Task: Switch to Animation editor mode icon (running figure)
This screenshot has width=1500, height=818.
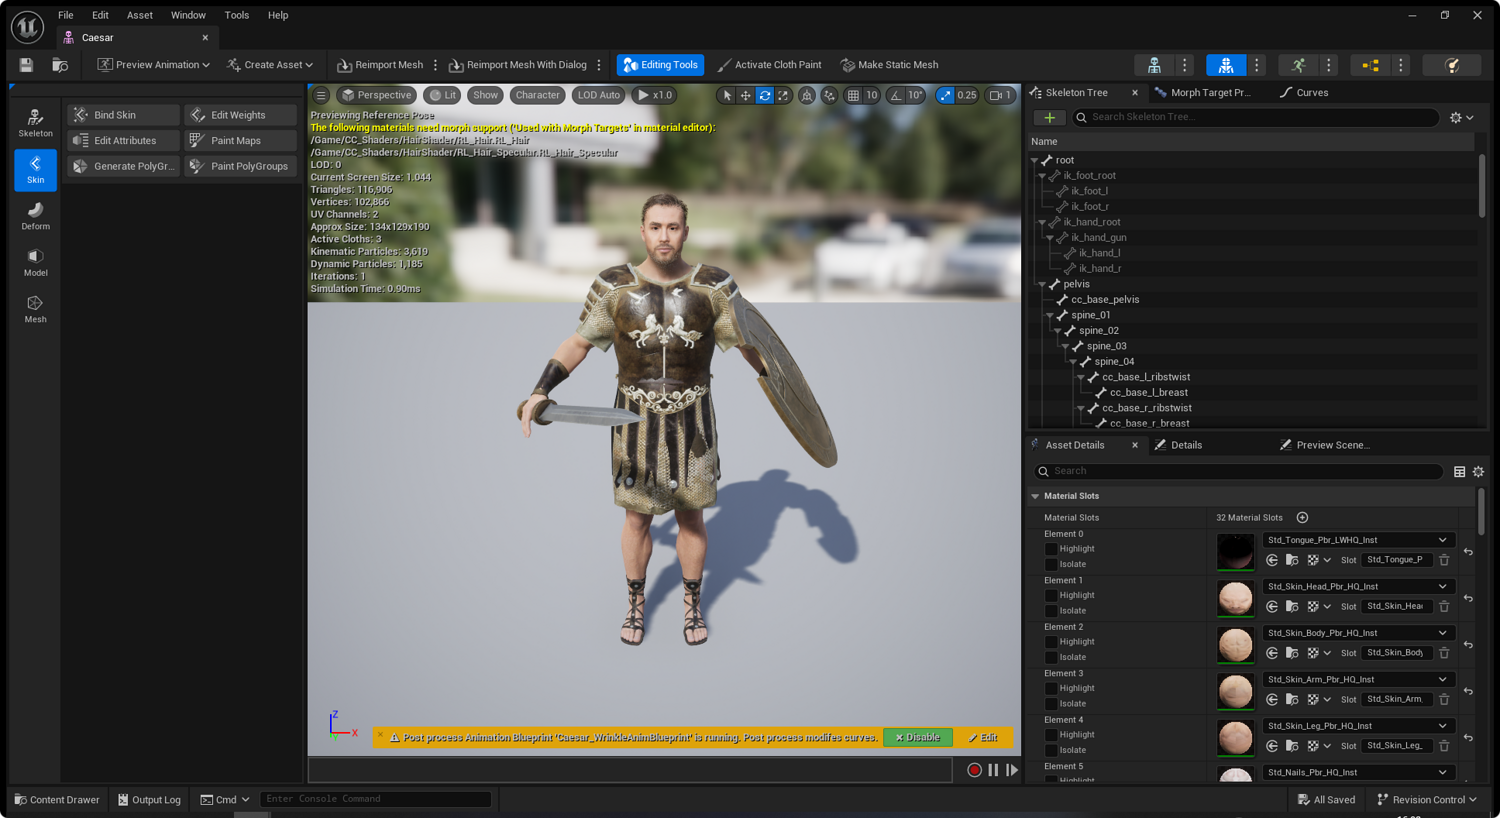Action: 1298,65
